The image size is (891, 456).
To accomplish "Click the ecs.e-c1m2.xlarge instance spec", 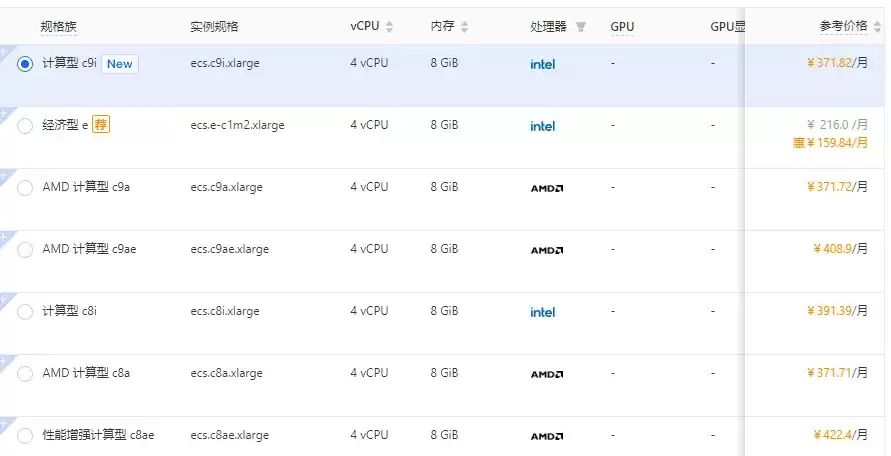I will (x=238, y=126).
